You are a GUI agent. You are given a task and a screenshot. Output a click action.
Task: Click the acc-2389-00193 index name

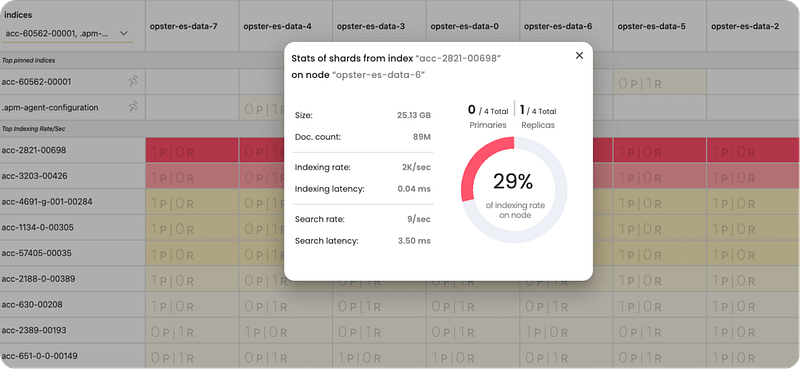(x=34, y=330)
